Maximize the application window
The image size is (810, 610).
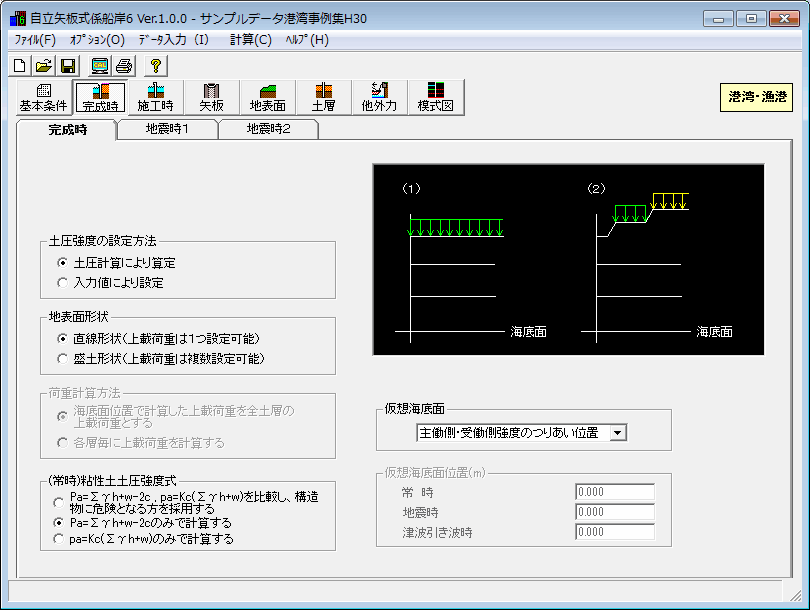point(751,19)
